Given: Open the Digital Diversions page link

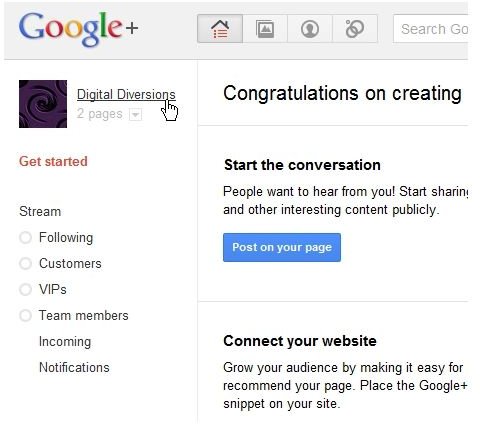Looking at the screenshot, I should [x=126, y=95].
